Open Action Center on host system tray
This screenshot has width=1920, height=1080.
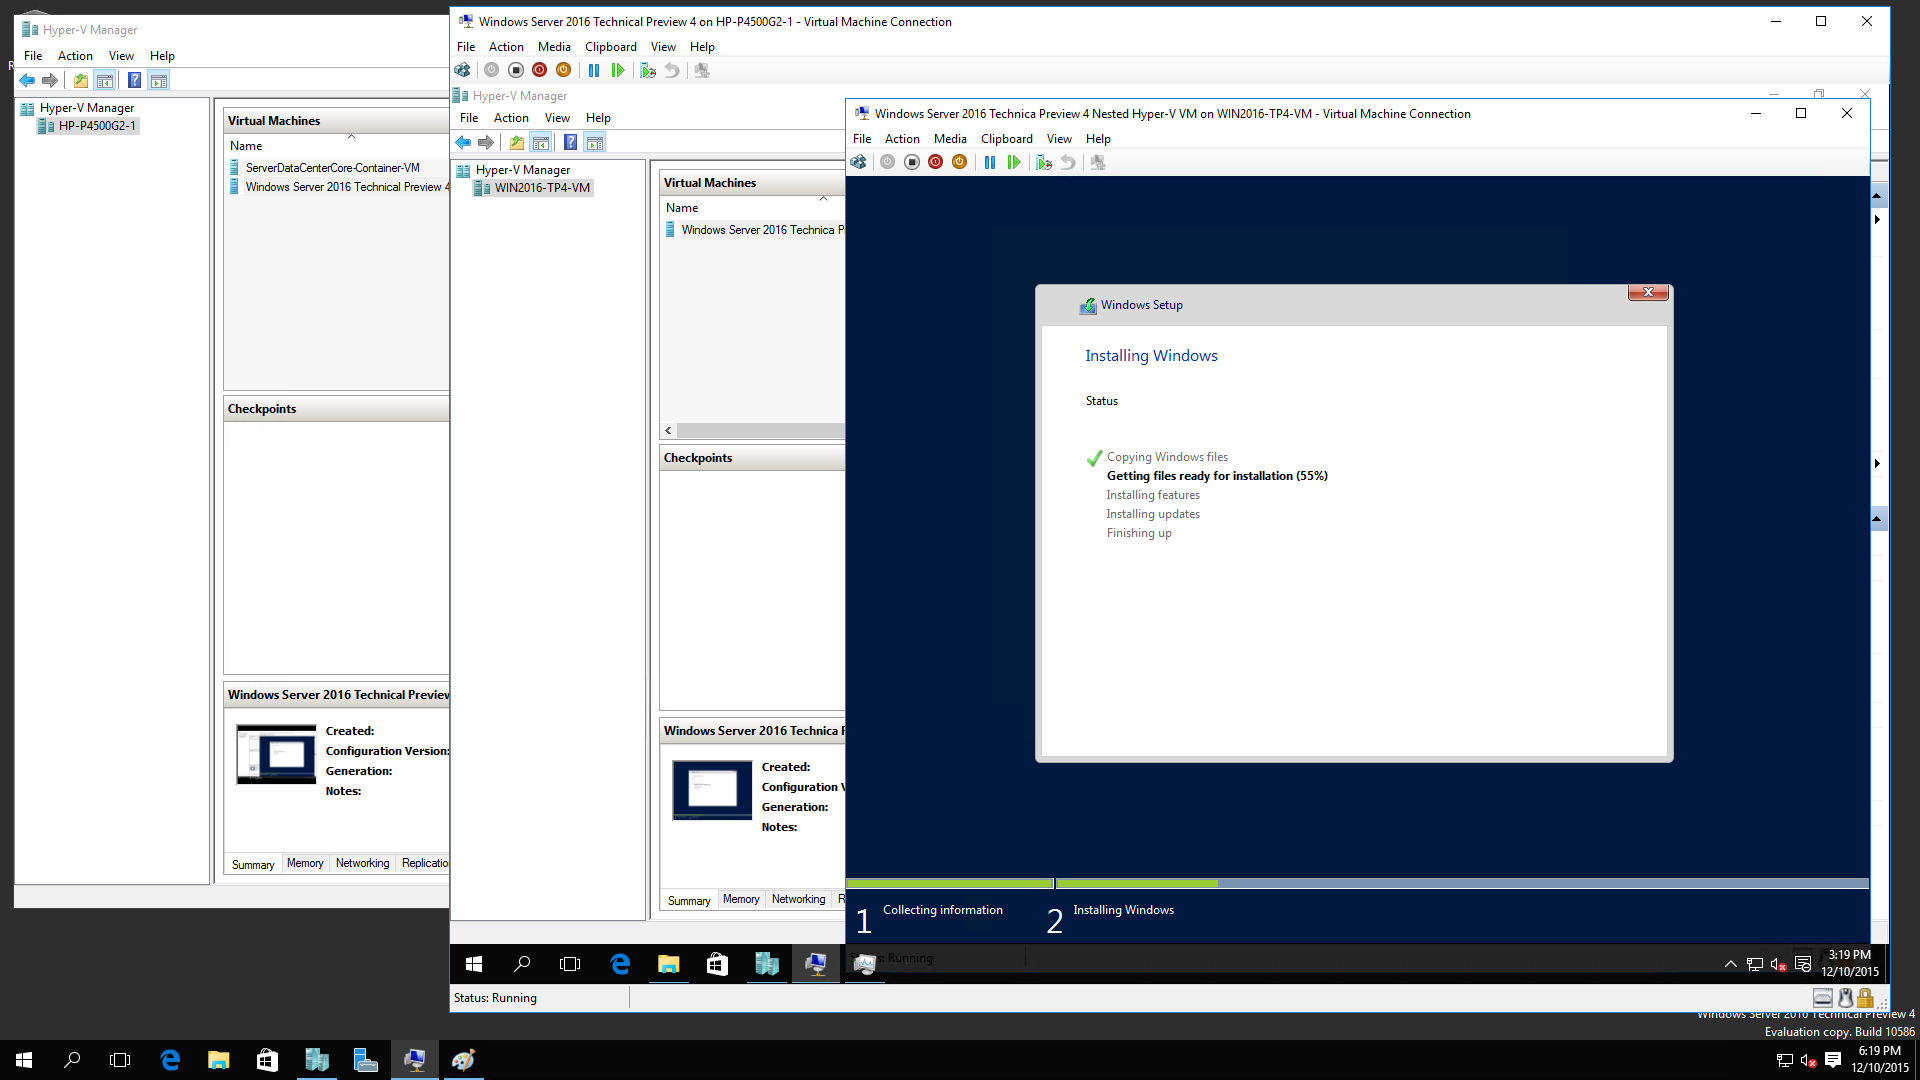pyautogui.click(x=1833, y=1060)
